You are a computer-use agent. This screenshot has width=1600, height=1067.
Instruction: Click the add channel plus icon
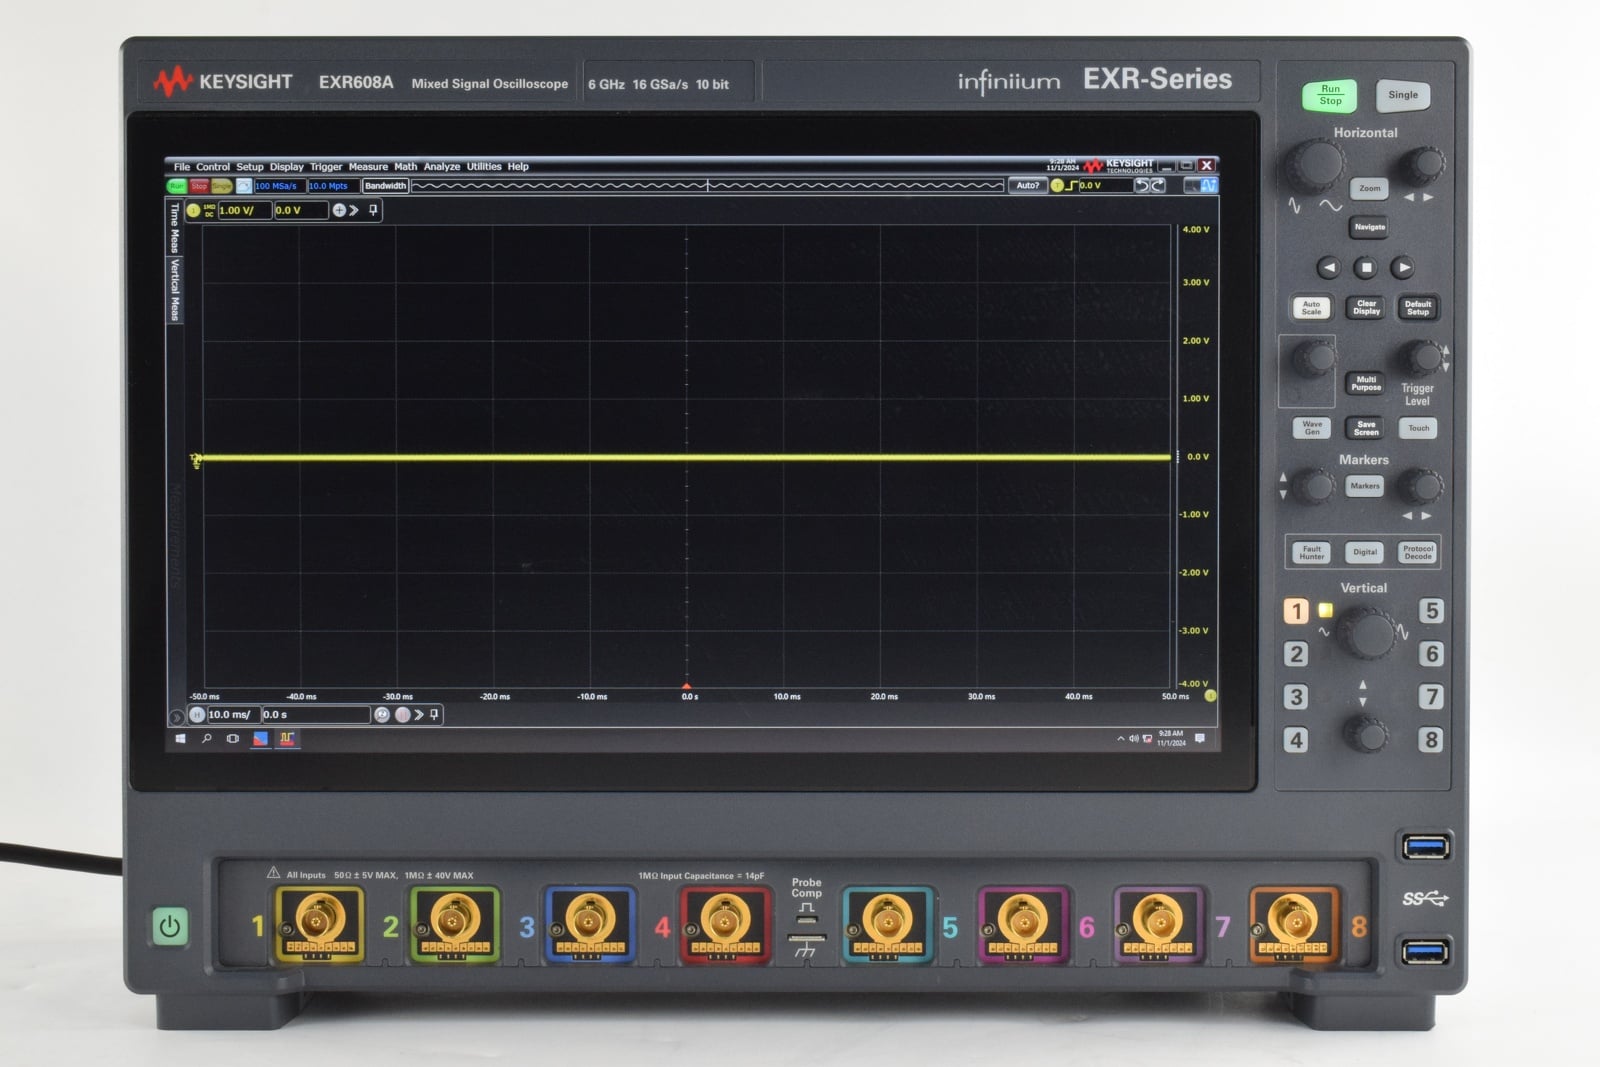pos(339,210)
